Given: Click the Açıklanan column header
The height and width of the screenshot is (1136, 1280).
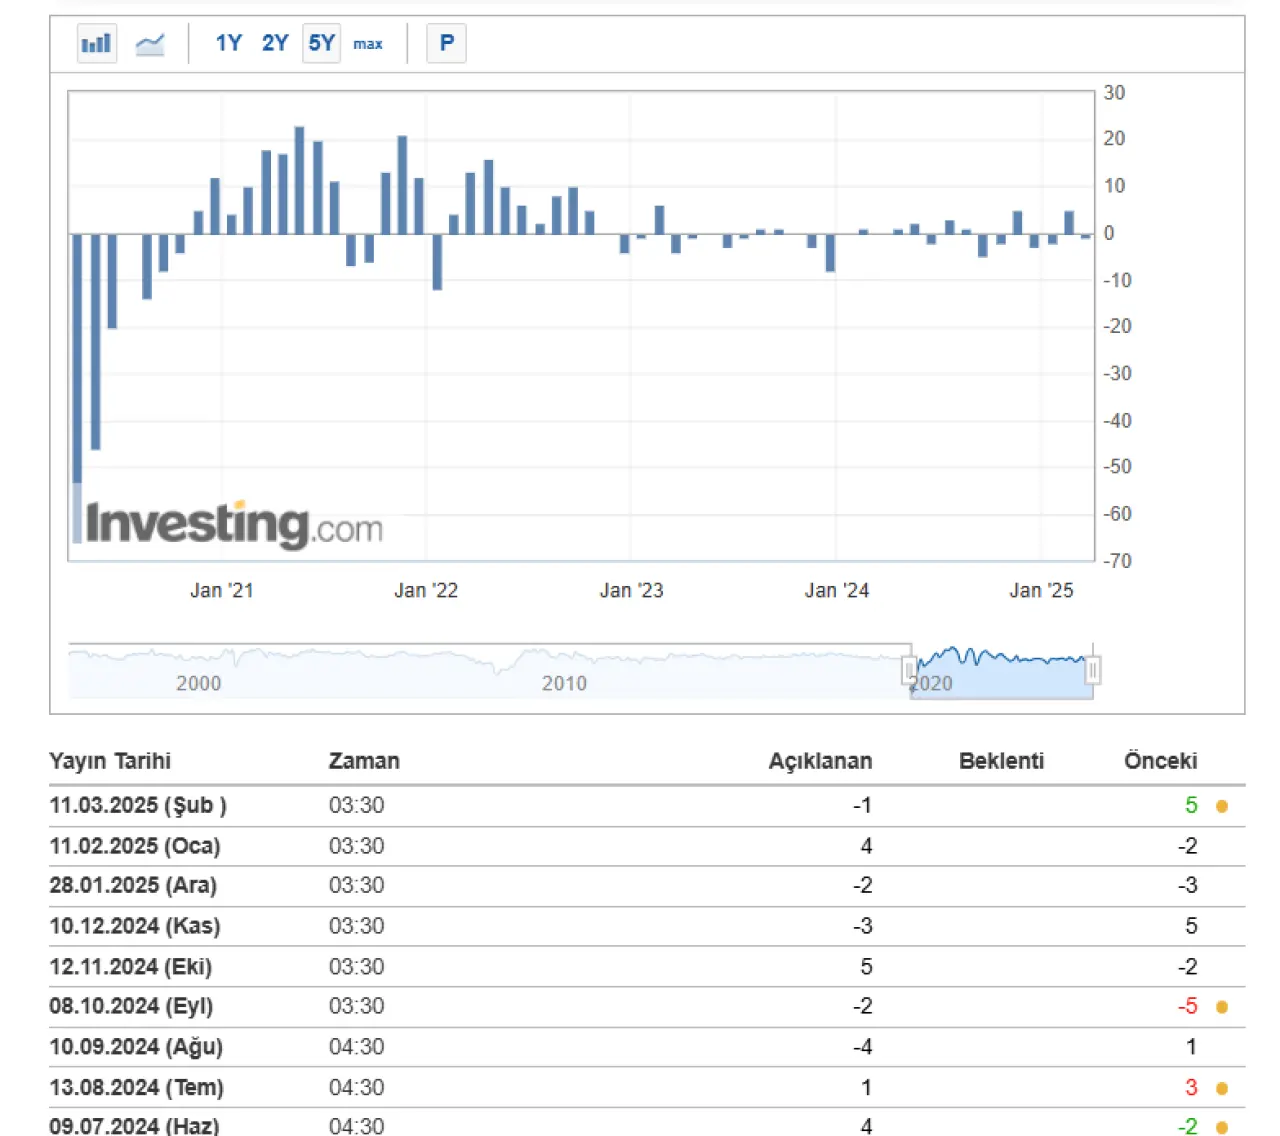Looking at the screenshot, I should [x=820, y=761].
